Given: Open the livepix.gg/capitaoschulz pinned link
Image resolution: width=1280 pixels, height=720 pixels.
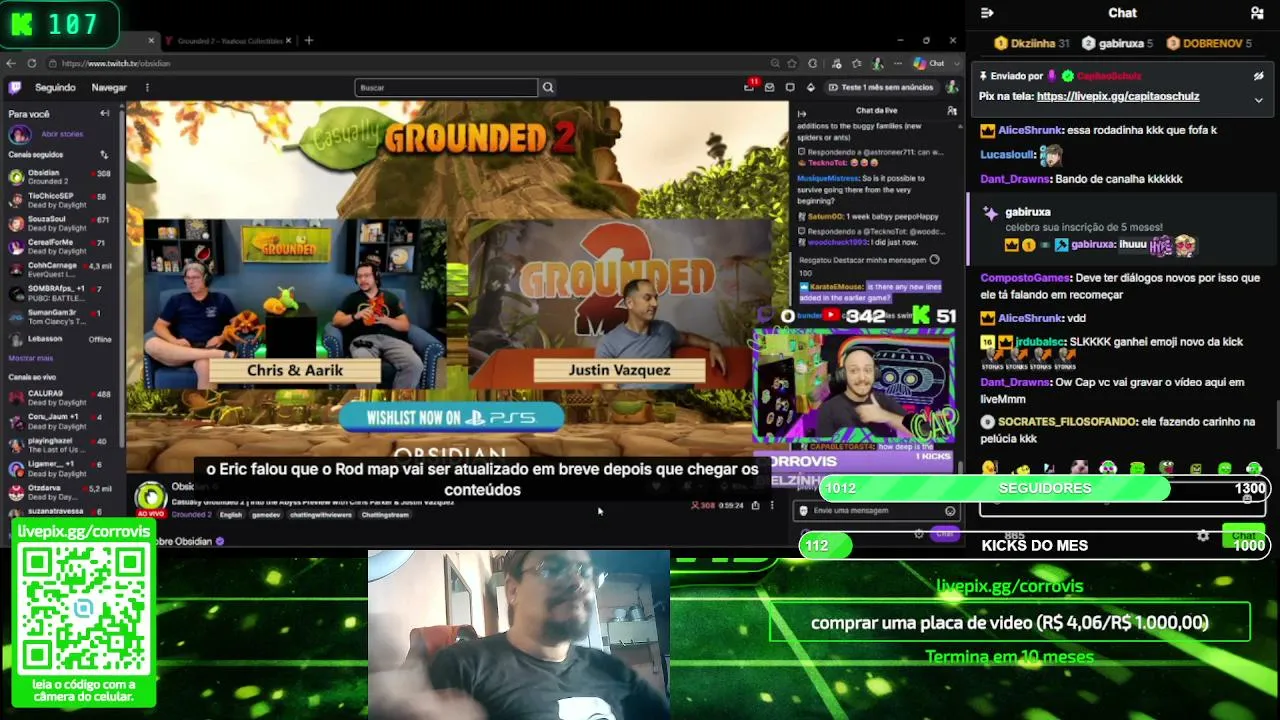Looking at the screenshot, I should click(1118, 97).
